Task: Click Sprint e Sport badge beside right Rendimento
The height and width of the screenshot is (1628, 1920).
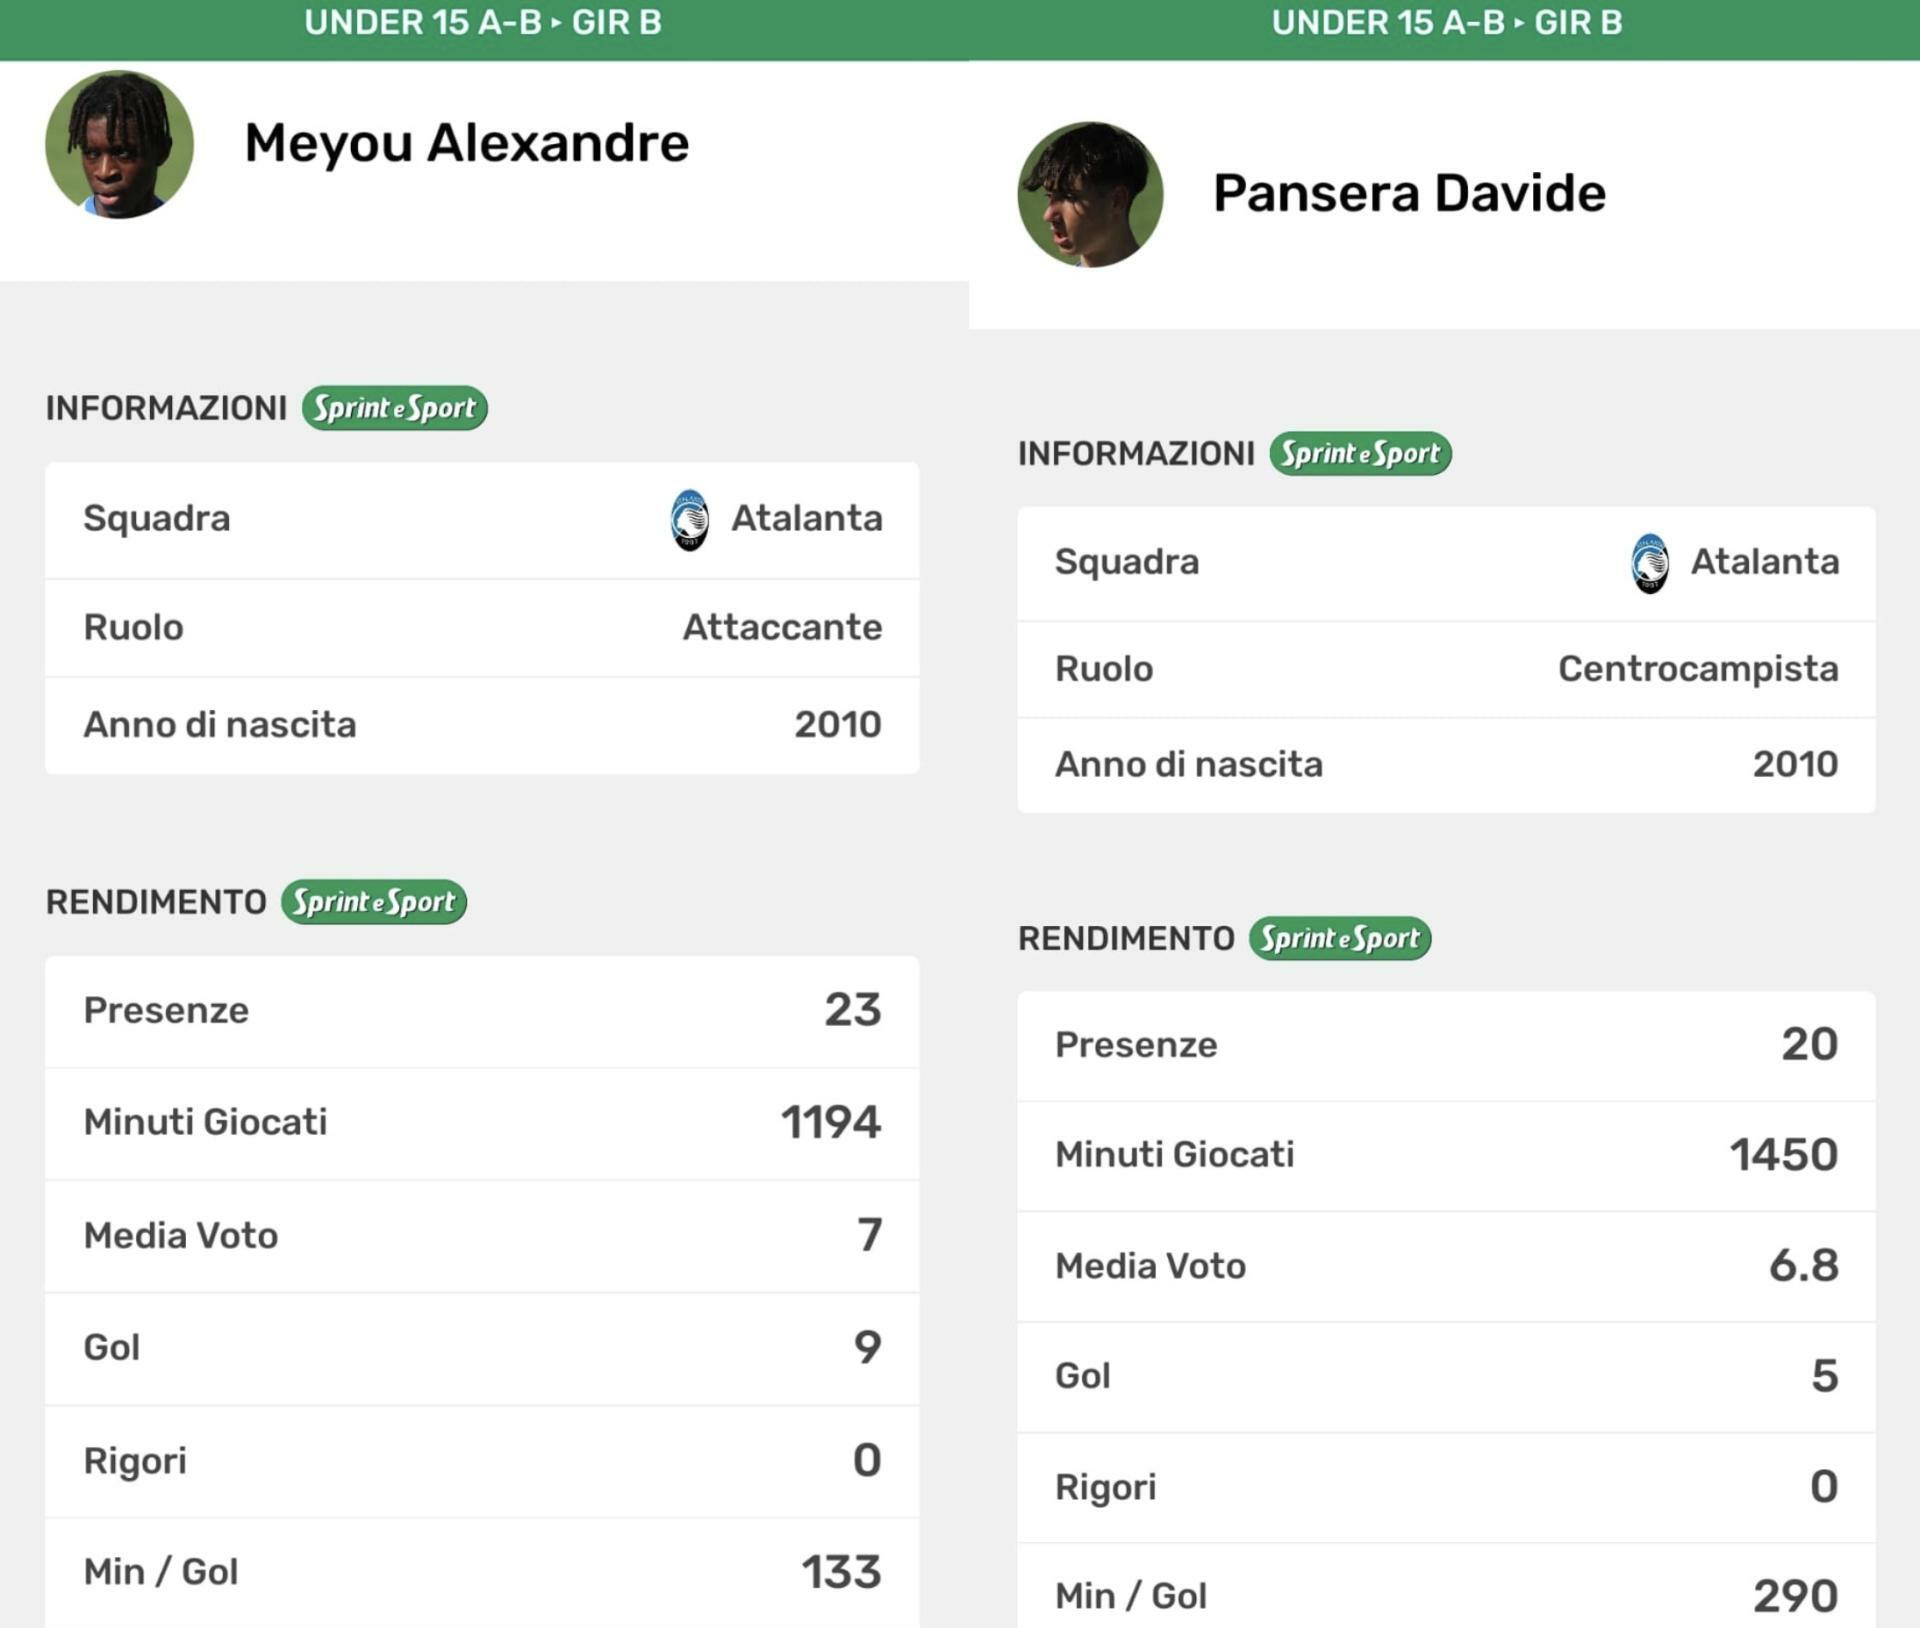Action: pos(1340,939)
